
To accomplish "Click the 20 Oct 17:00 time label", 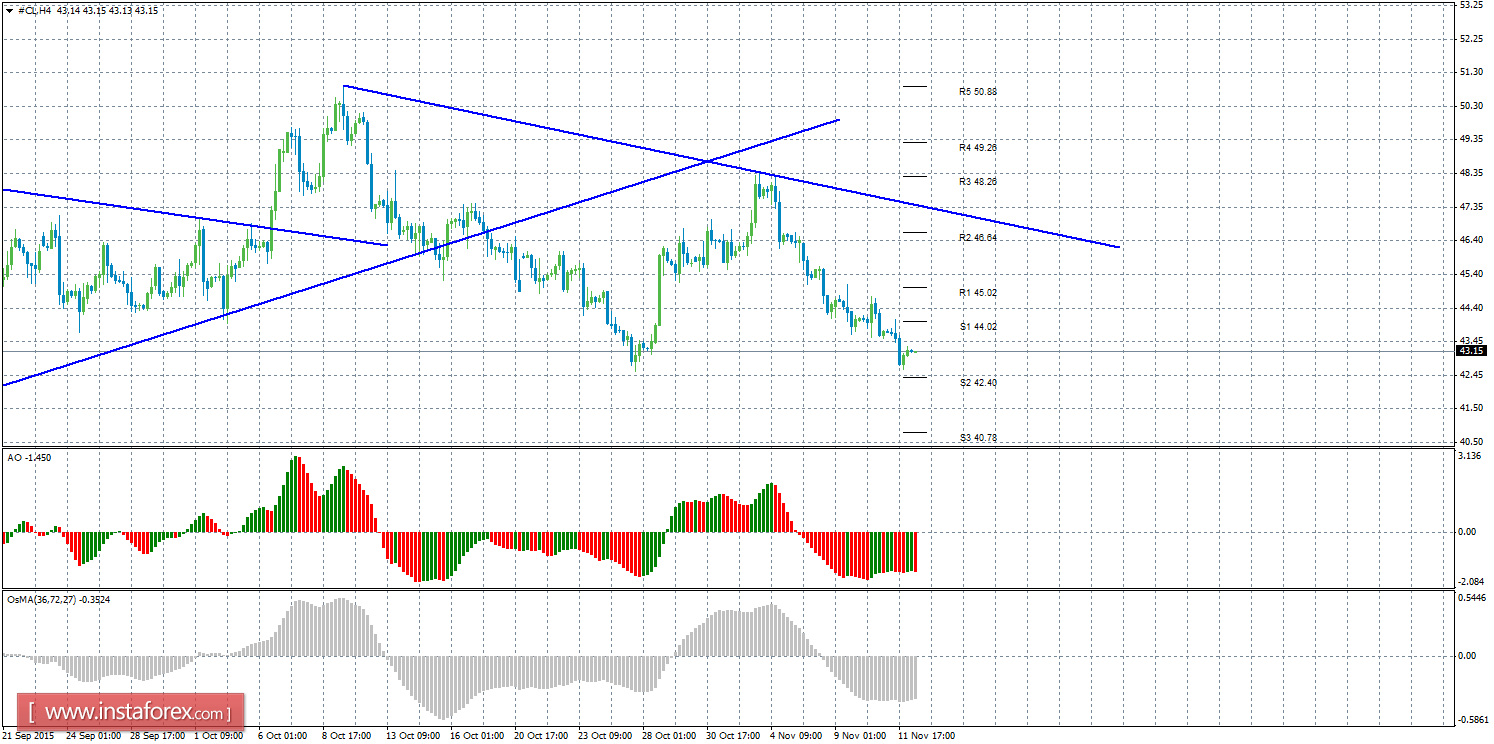I will click(541, 736).
